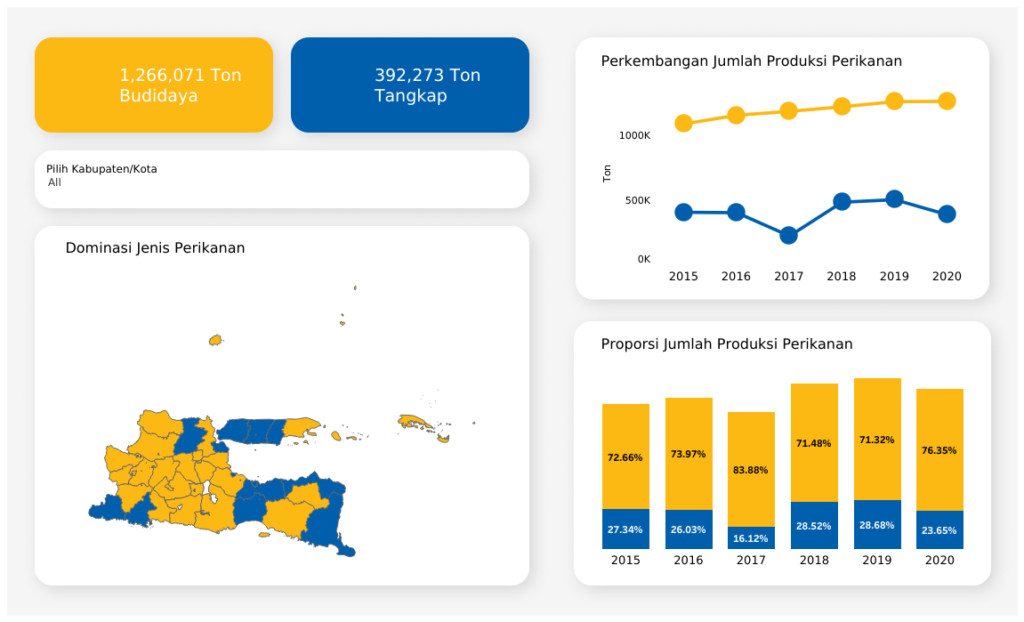1024x622 pixels.
Task: Select the 71.48% yellow bar for 2018
Action: point(814,442)
